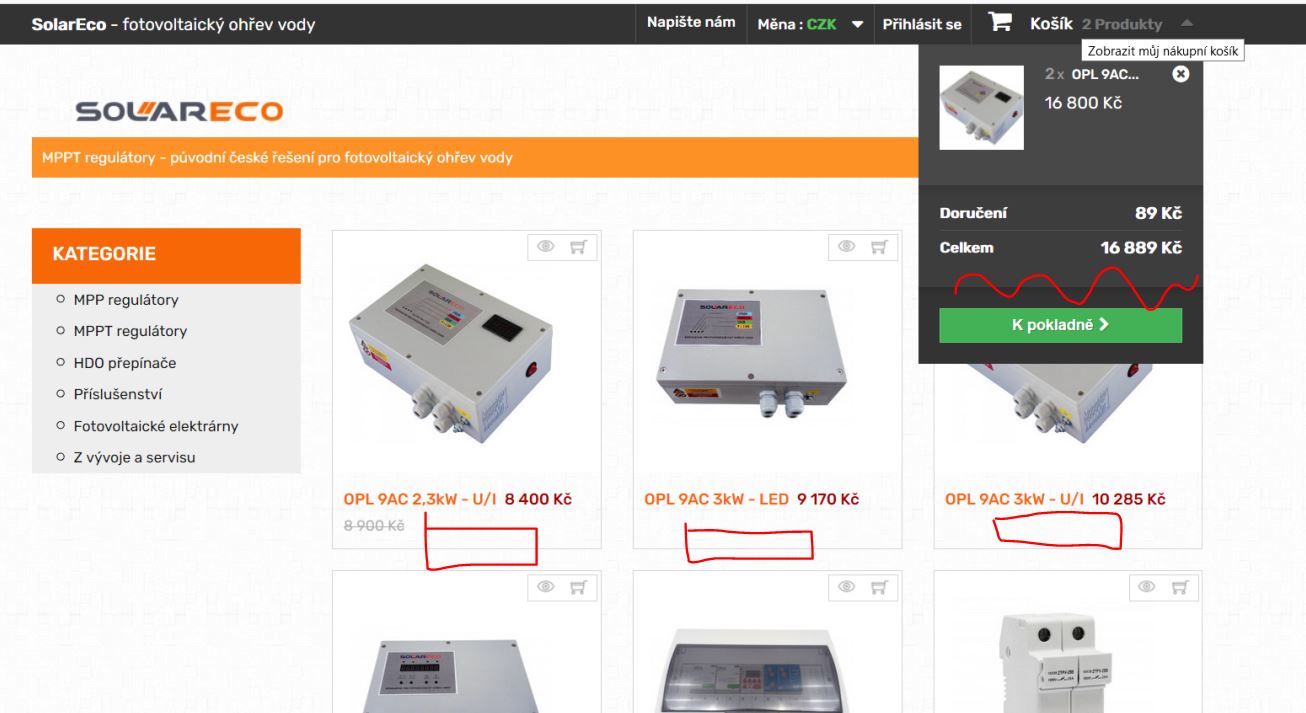The height and width of the screenshot is (713, 1306).
Task: Open MPPT regulátory category
Action: (x=130, y=331)
